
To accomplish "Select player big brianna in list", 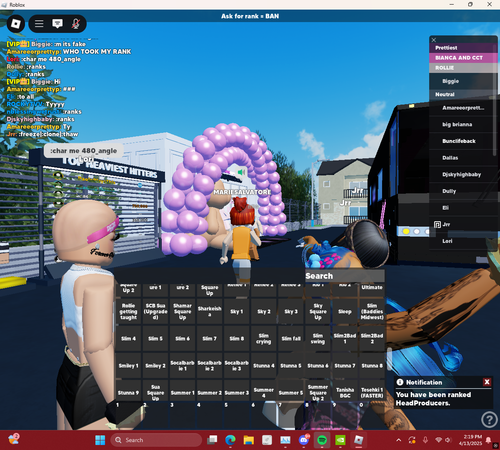I will click(x=463, y=124).
